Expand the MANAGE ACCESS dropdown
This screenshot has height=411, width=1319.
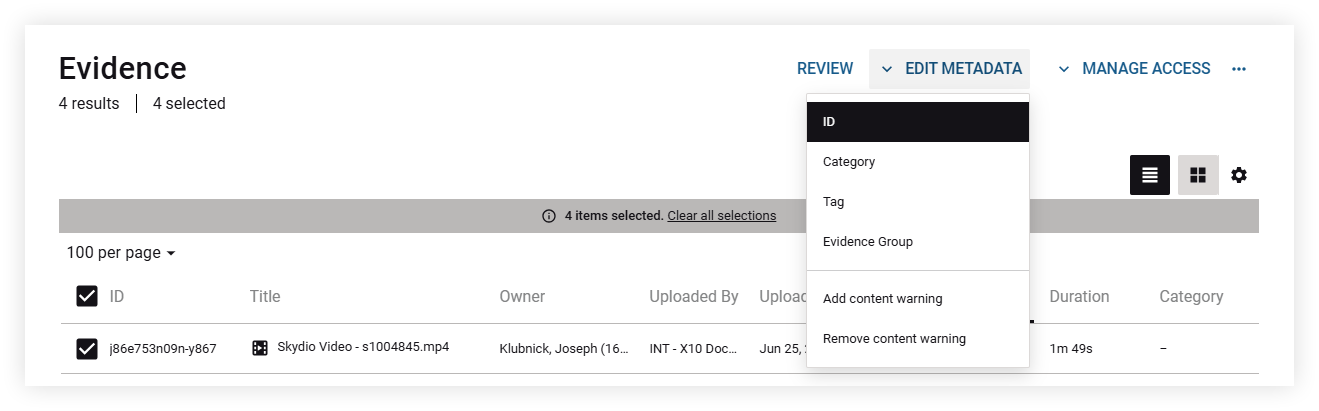(x=1135, y=69)
